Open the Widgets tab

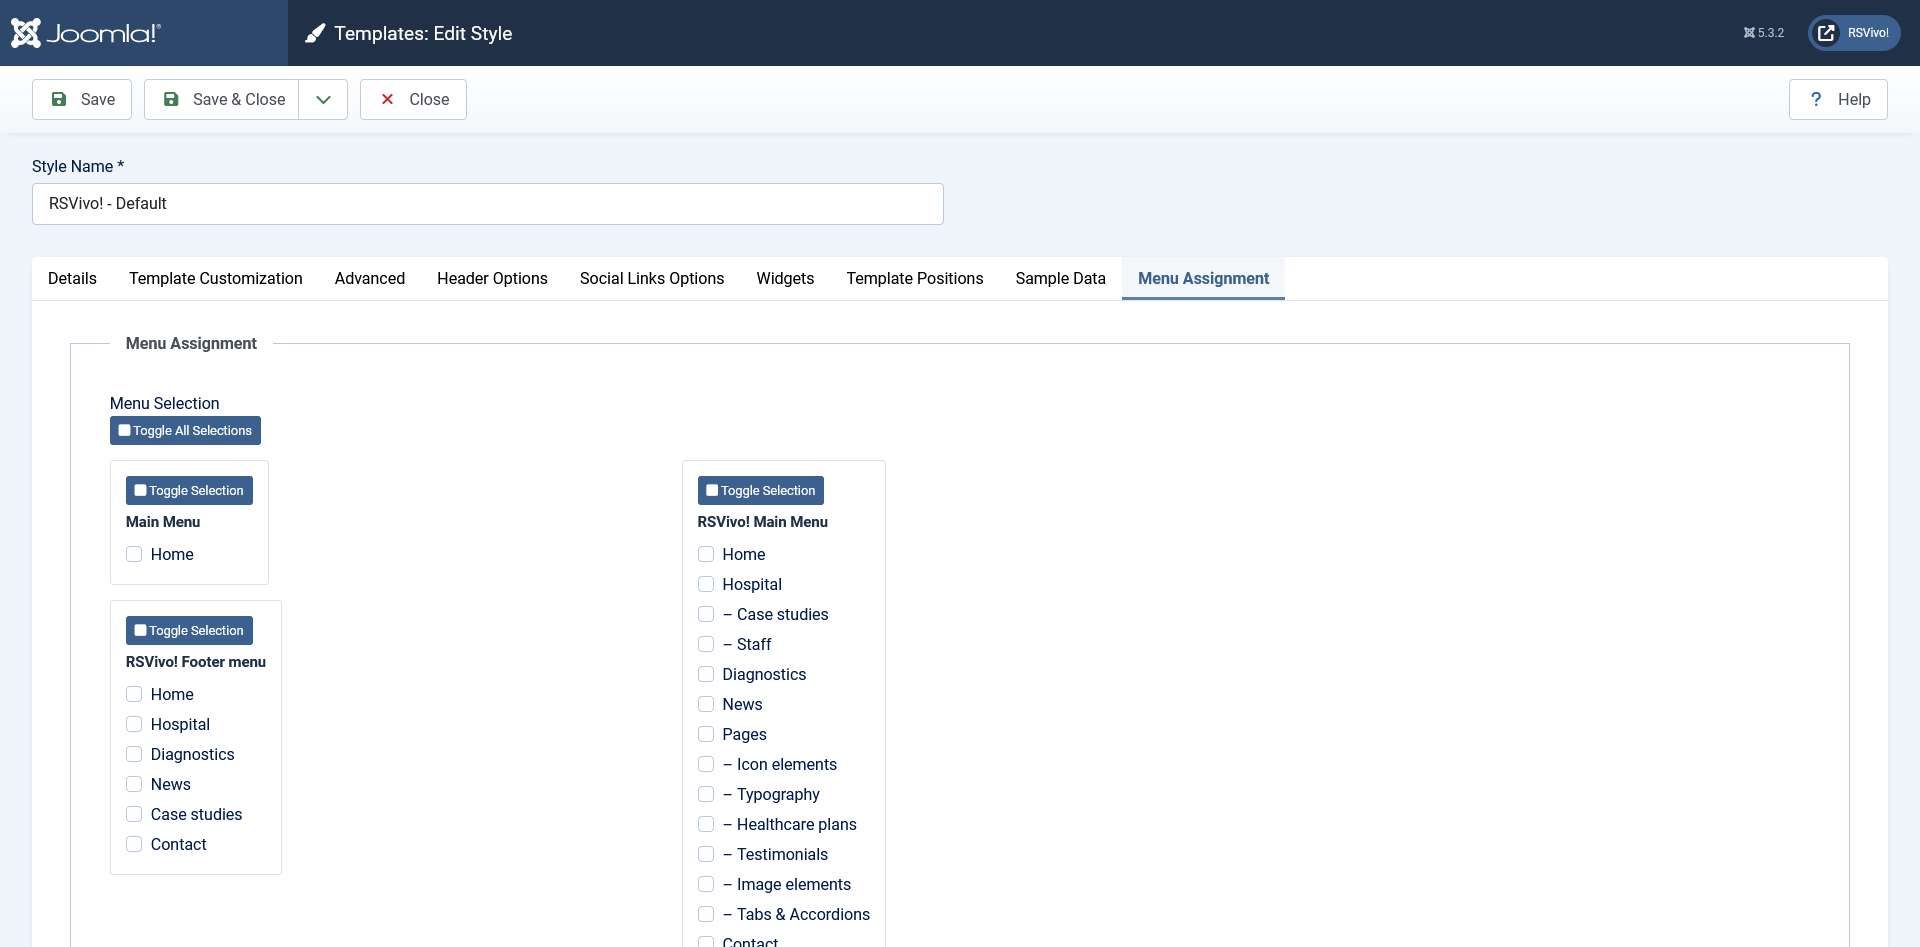(785, 278)
